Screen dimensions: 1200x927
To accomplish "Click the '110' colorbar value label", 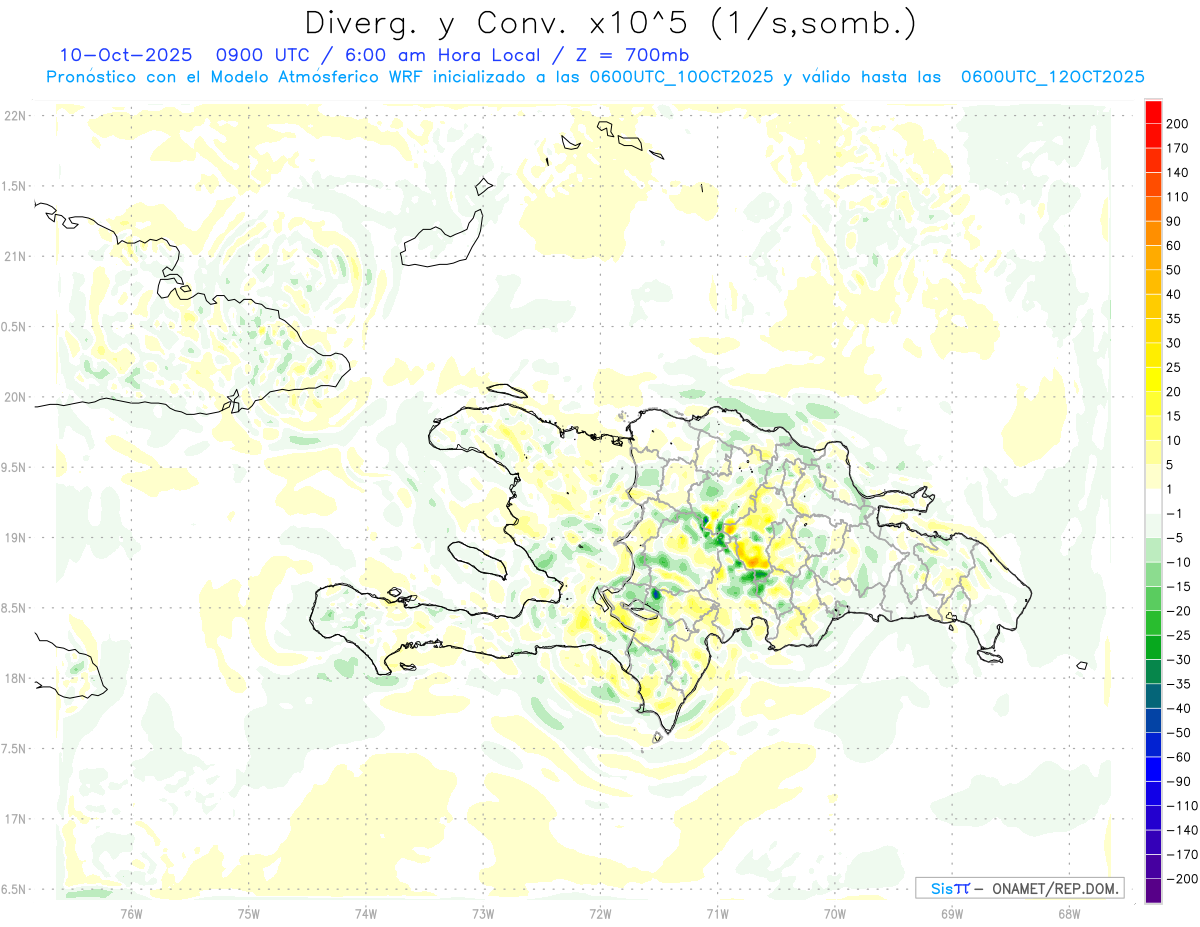I will (1178, 198).
